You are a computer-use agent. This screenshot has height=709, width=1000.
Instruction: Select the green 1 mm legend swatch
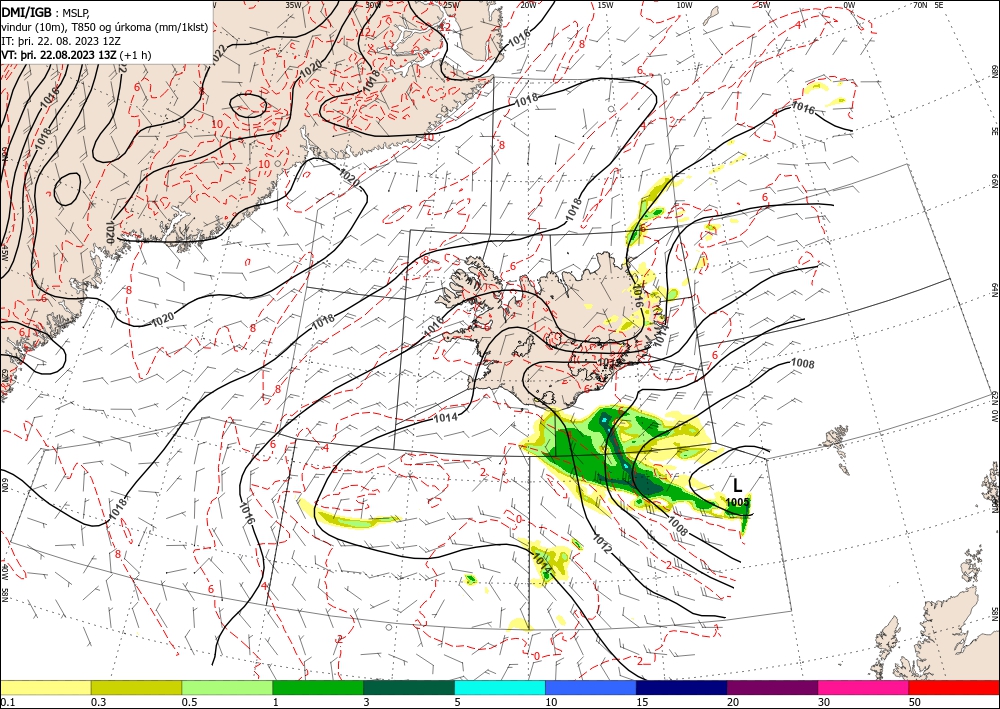coord(318,687)
